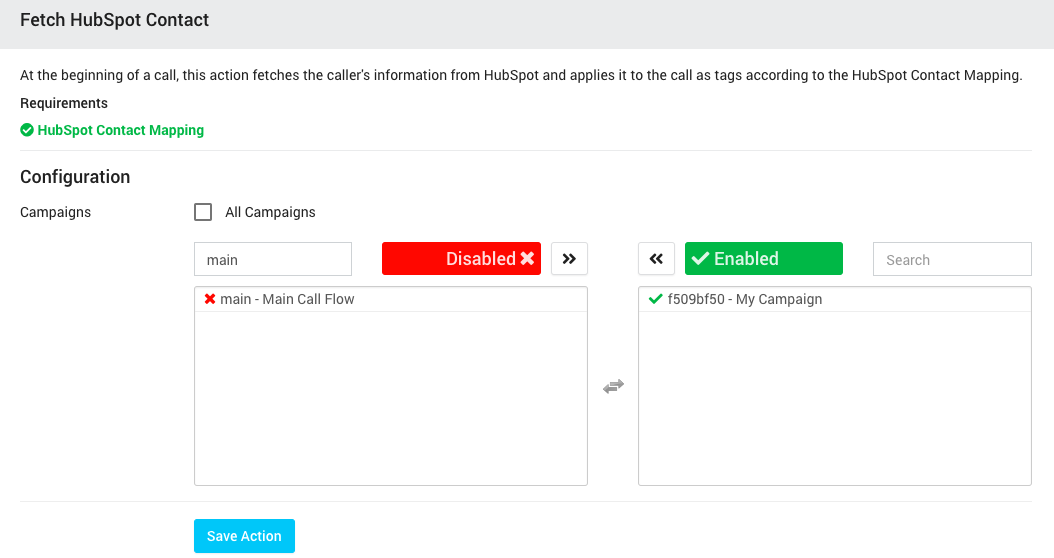Click green circle check icon under Requirements
The image size is (1054, 558).
[27, 130]
